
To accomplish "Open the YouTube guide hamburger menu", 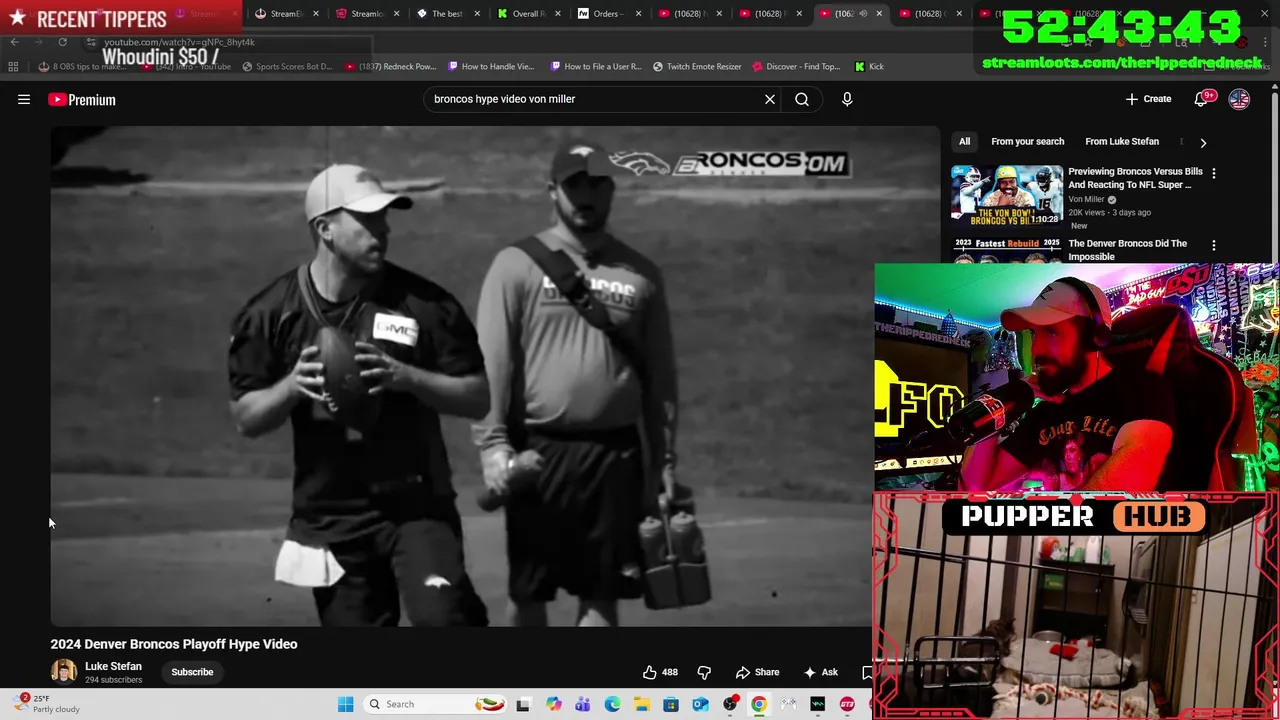I will 24,99.
